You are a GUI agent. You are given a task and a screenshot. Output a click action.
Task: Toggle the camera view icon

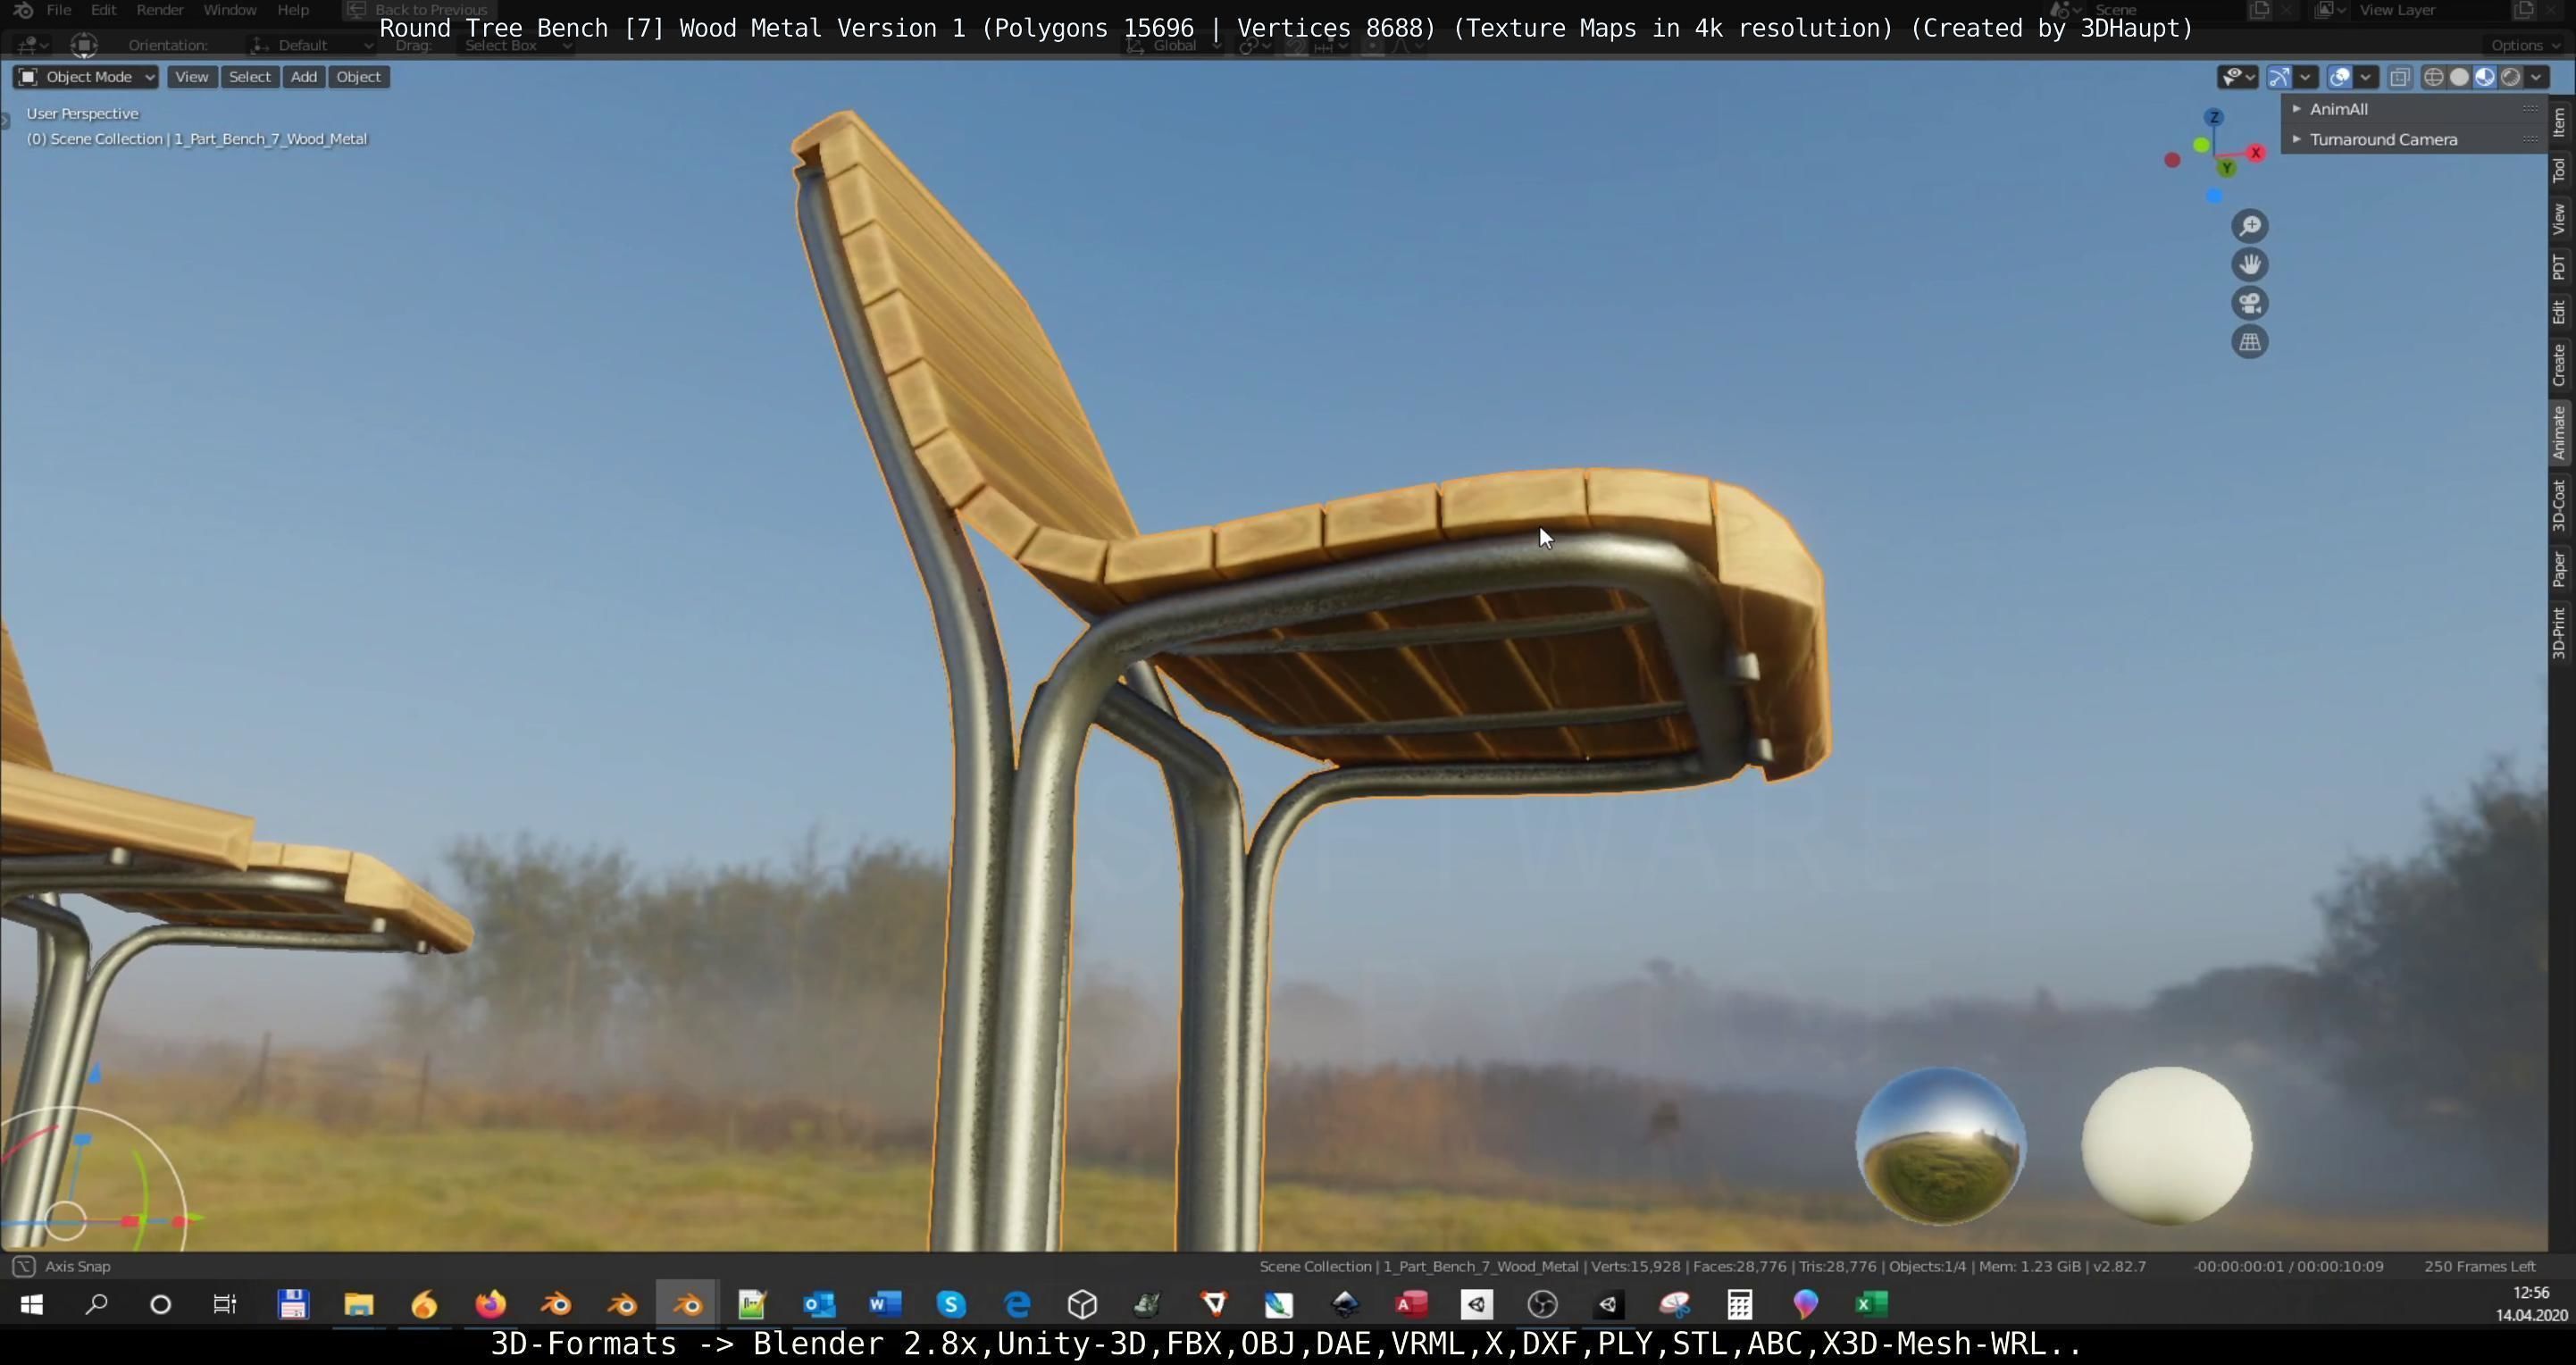pyautogui.click(x=2249, y=304)
